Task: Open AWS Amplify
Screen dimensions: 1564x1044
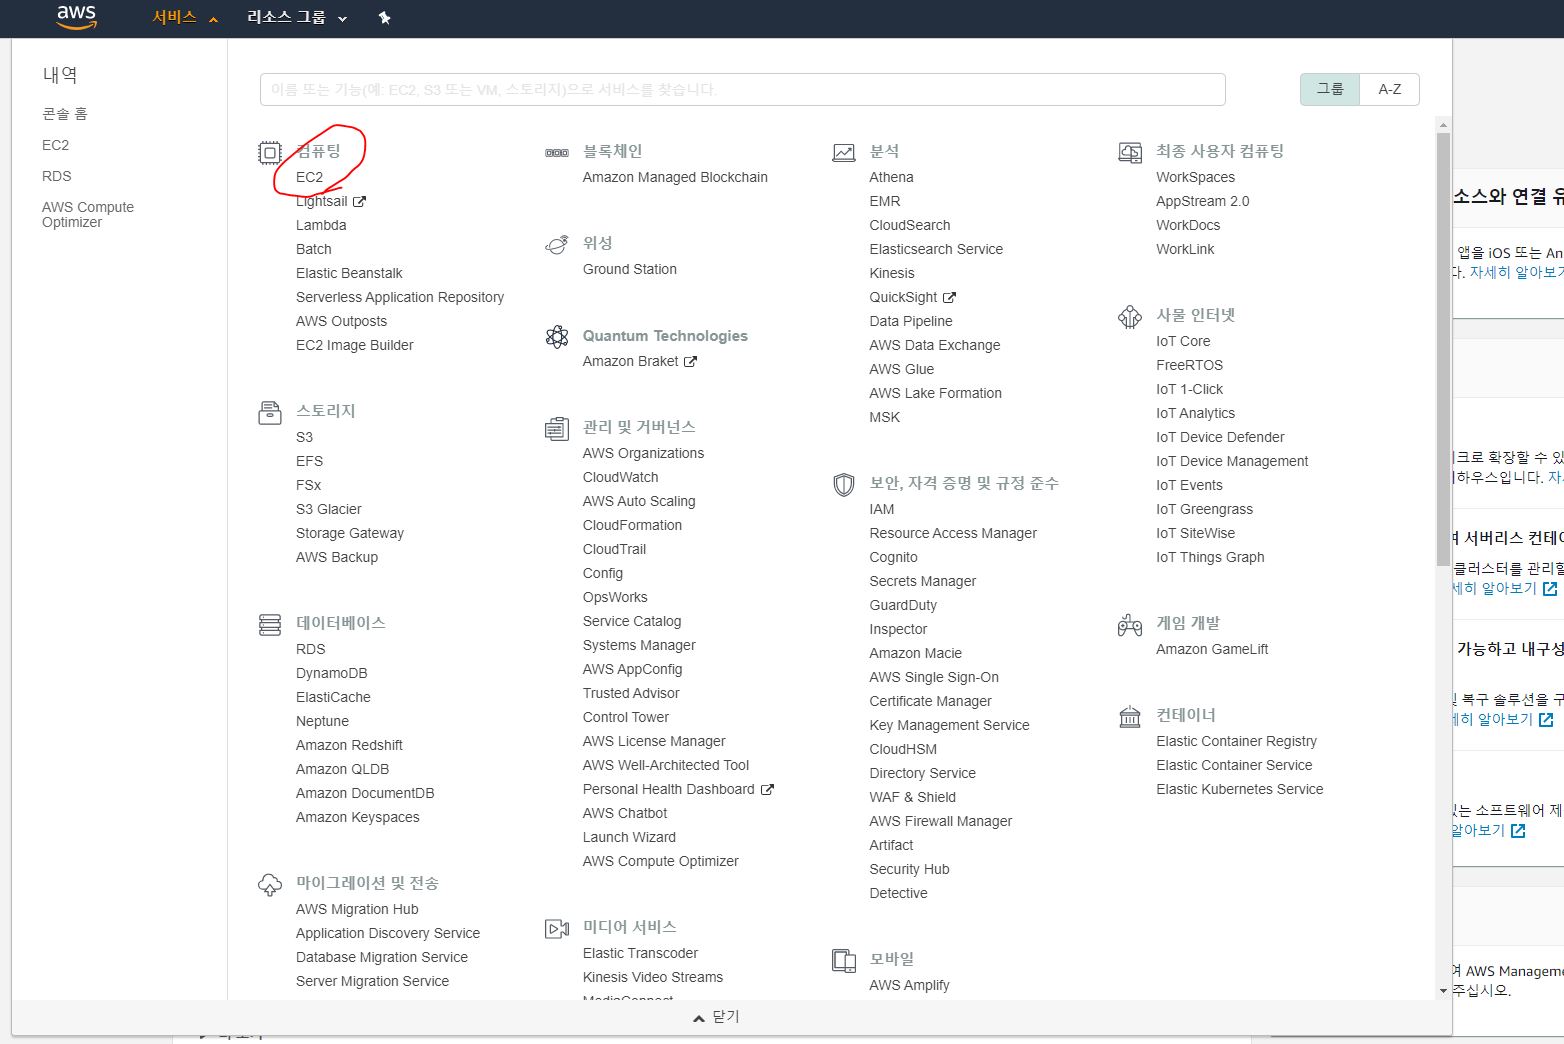Action: point(909,985)
